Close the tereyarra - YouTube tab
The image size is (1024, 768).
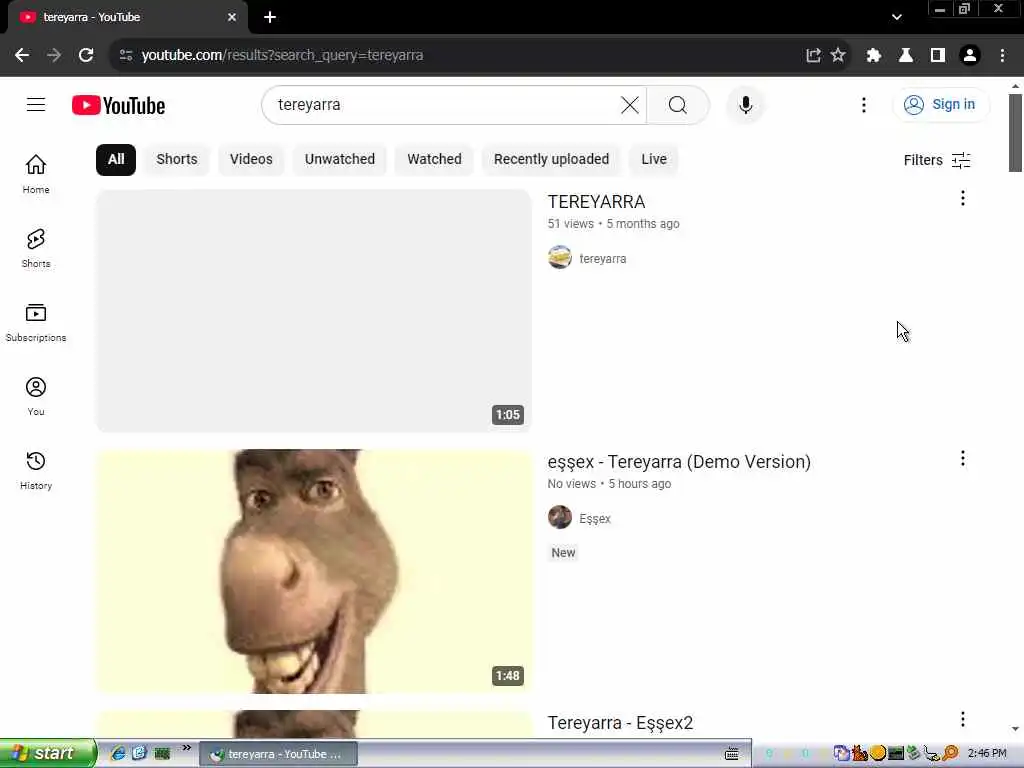point(232,17)
